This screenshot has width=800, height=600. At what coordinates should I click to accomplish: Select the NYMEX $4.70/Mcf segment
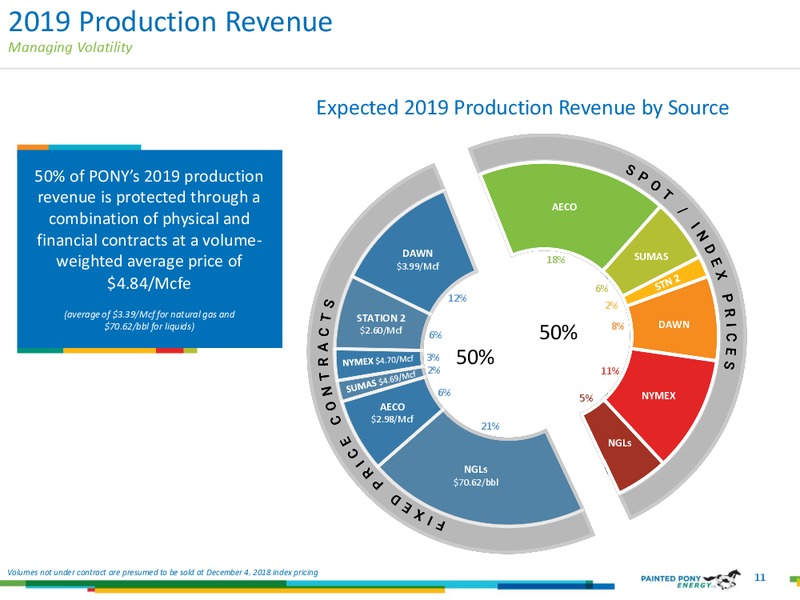click(379, 361)
